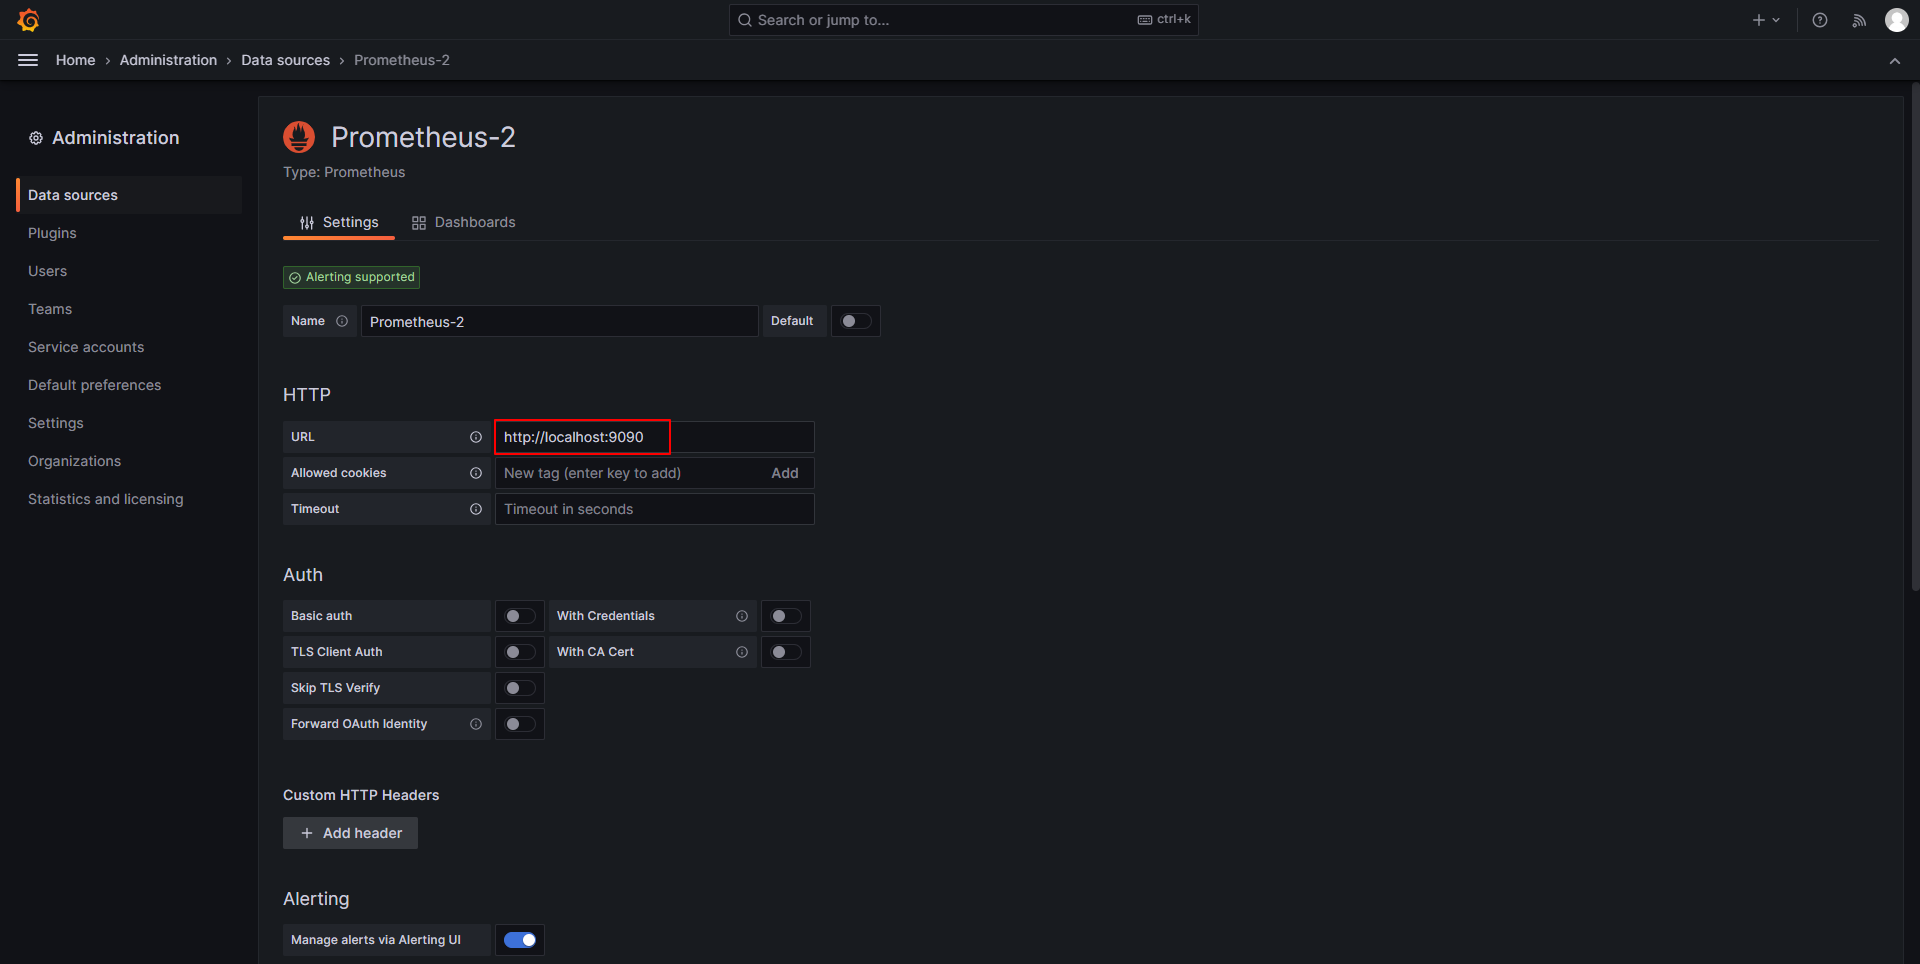Select Data sources in the sidebar
The image size is (1920, 964).
point(129,195)
